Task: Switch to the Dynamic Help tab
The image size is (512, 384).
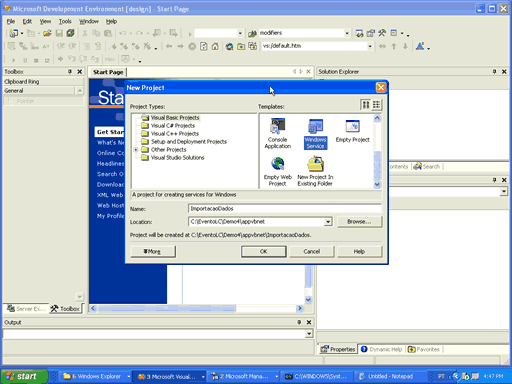Action: (x=382, y=349)
